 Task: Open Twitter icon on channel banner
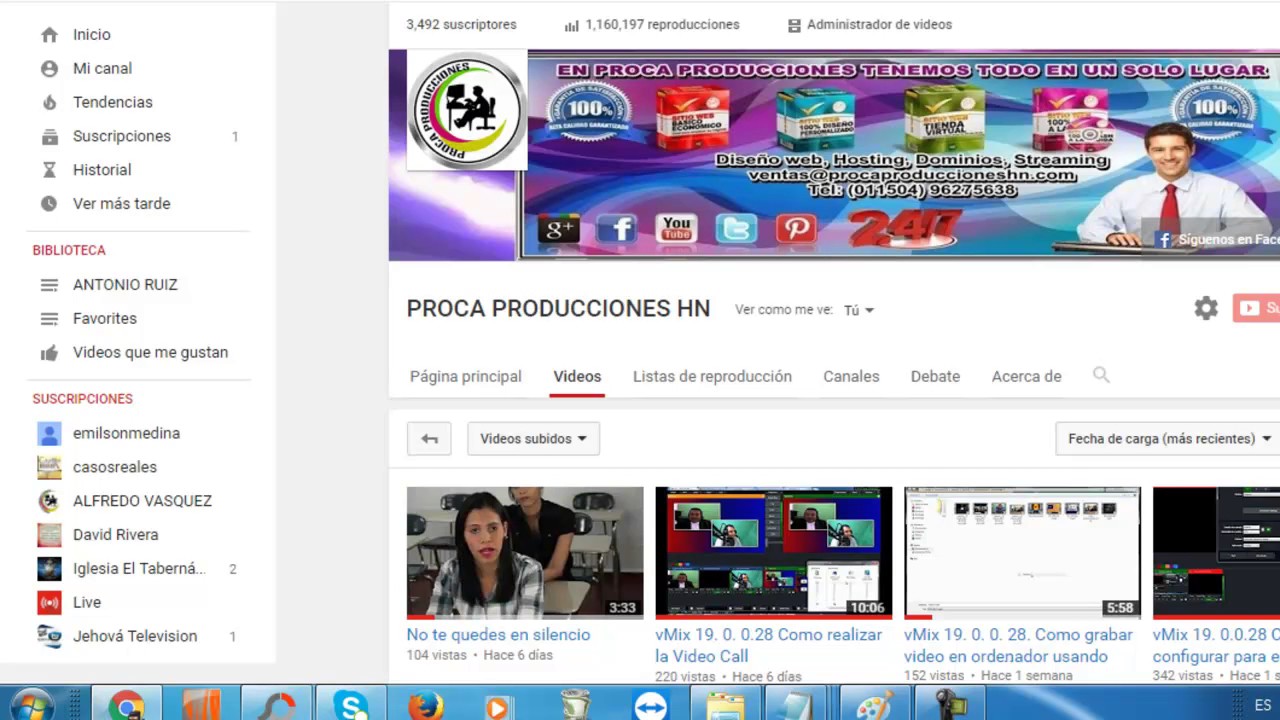[736, 229]
